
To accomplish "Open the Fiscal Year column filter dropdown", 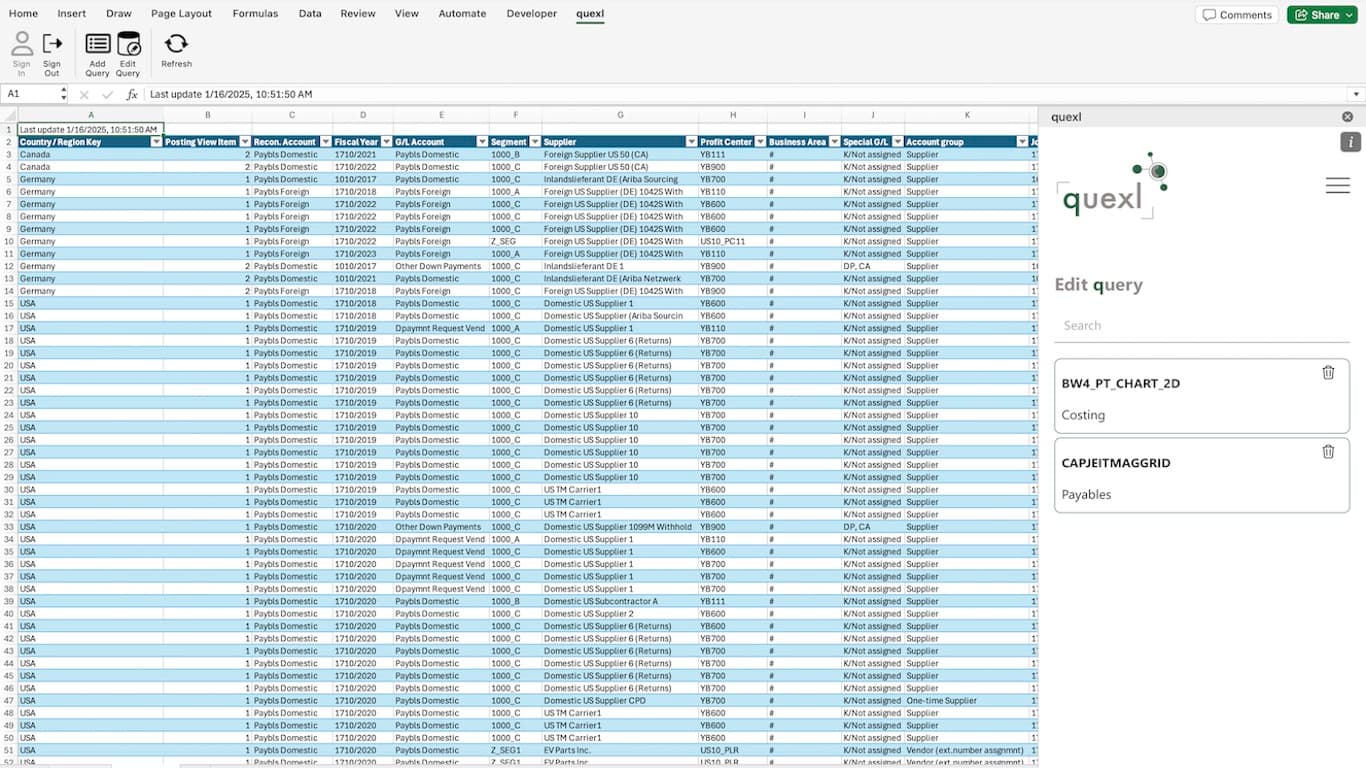I will (387, 141).
